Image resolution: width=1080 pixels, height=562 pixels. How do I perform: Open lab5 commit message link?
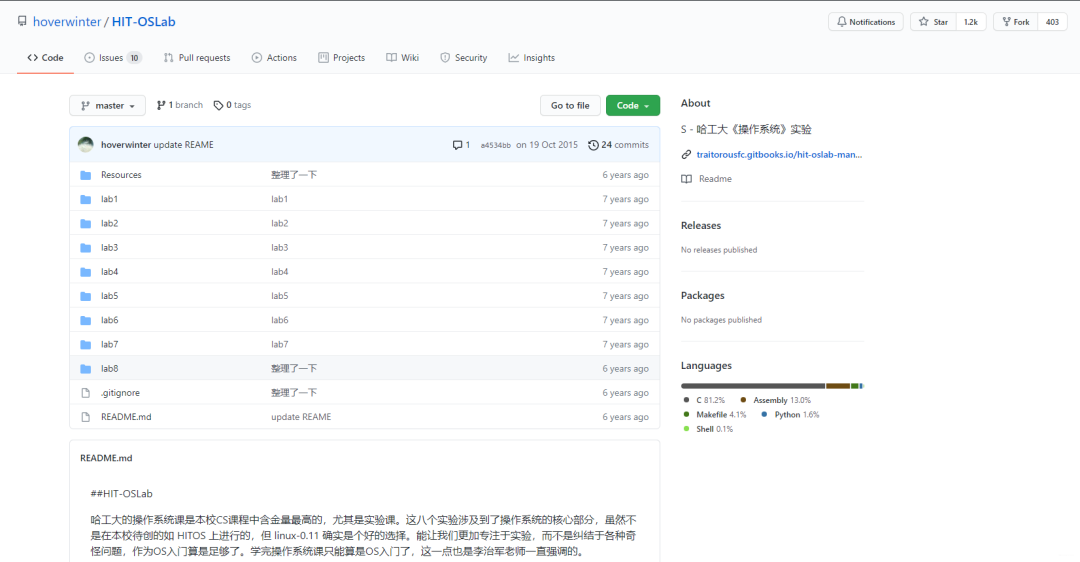280,296
